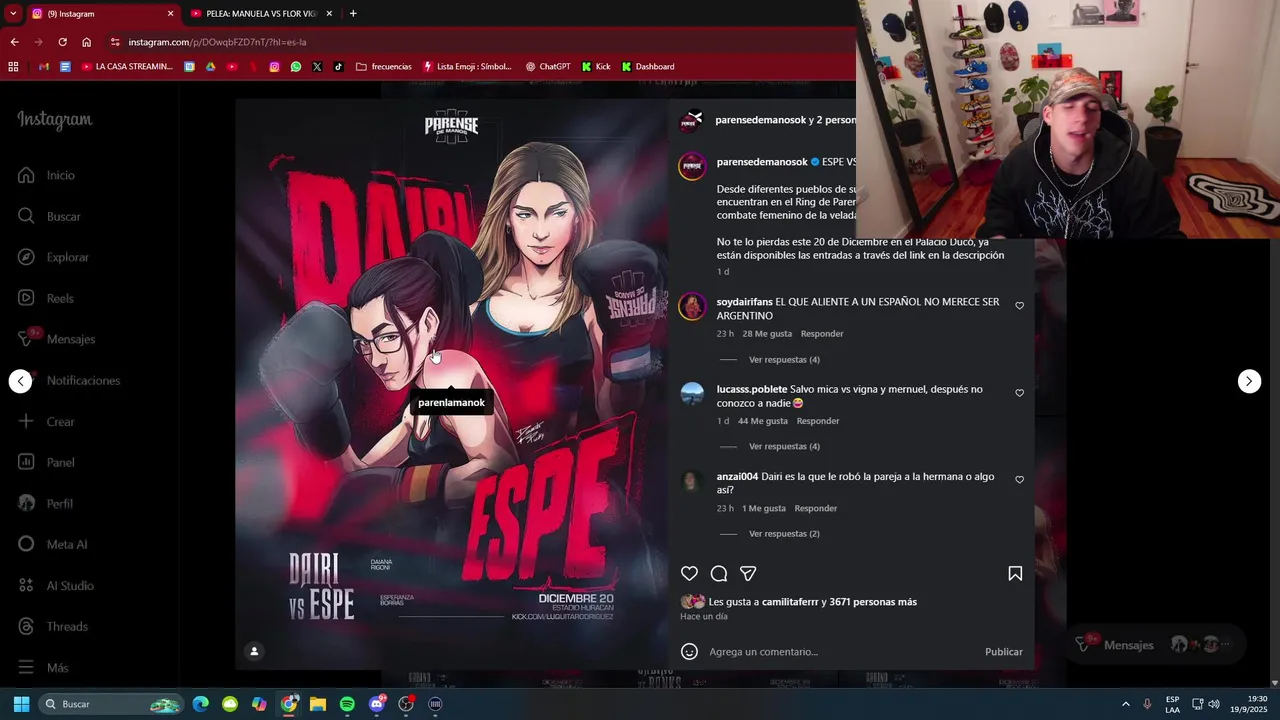This screenshot has width=1280, height=720.
Task: Open WhatsApp bookmark icon
Action: pyautogui.click(x=296, y=67)
